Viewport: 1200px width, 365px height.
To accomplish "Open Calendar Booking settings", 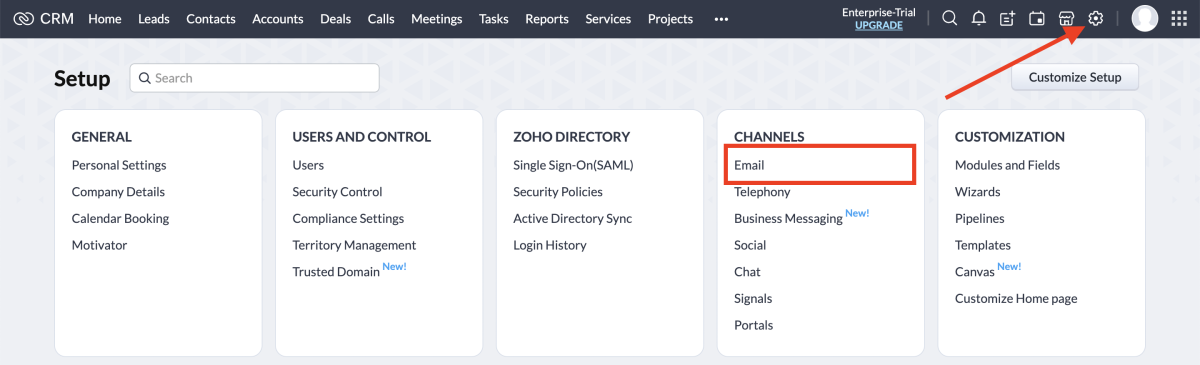I will [121, 218].
